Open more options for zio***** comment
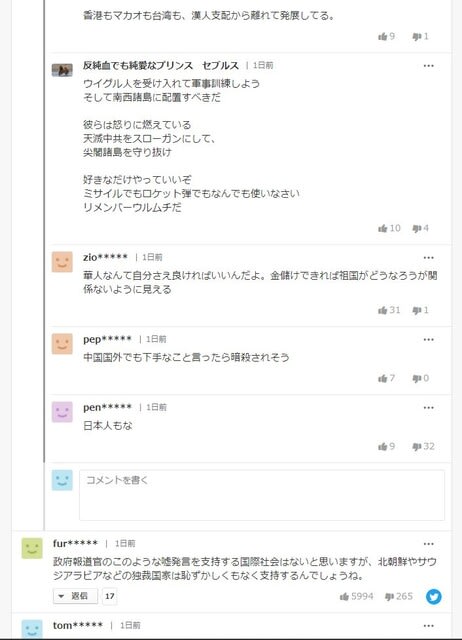Viewport: 462px width, 640px height. [x=429, y=258]
